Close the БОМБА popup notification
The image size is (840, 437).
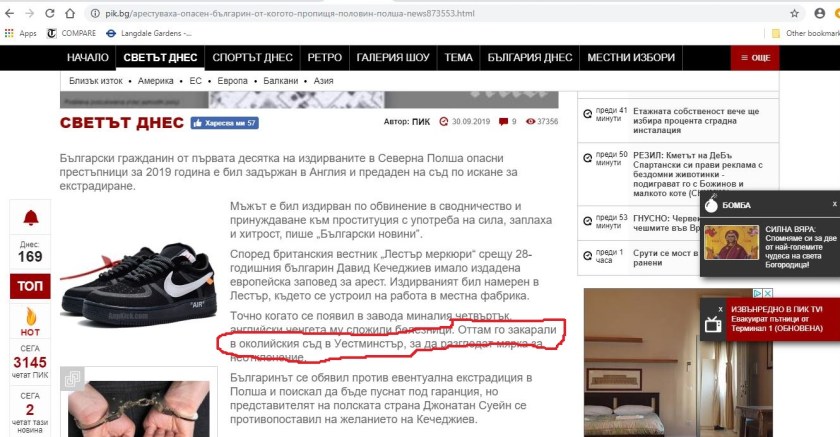[x=834, y=204]
